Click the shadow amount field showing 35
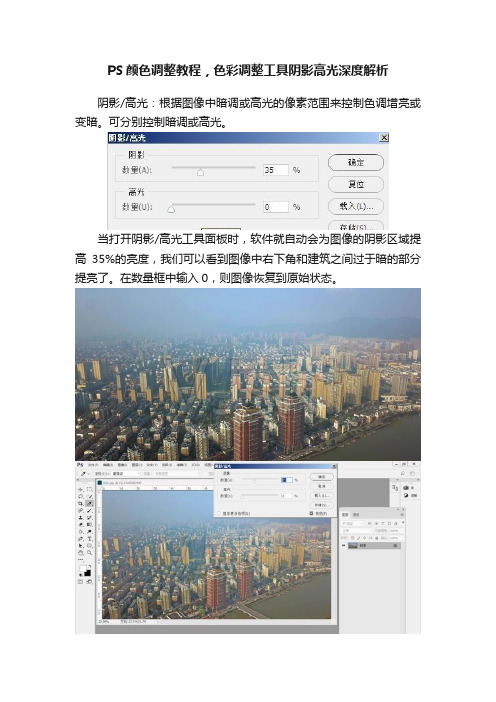The width and height of the screenshot is (496, 702). [x=275, y=170]
